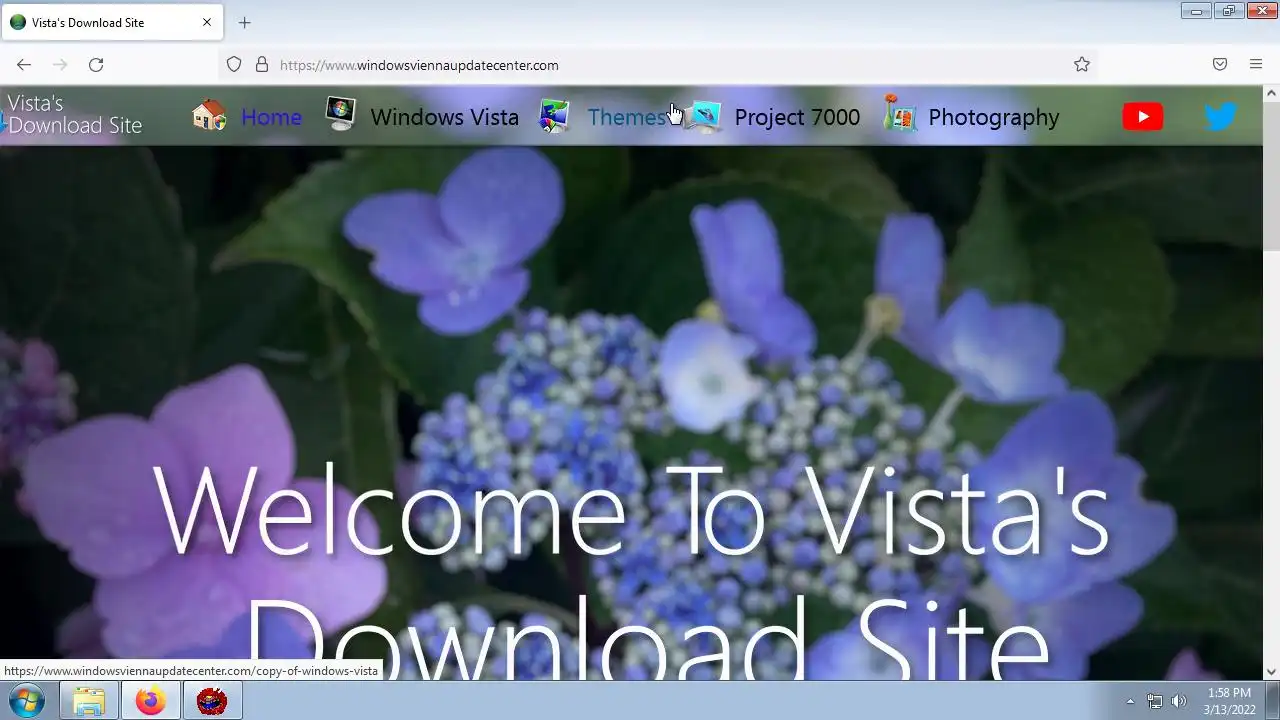The height and width of the screenshot is (720, 1280).
Task: Open Firefox application menu hamburger
Action: click(1256, 65)
